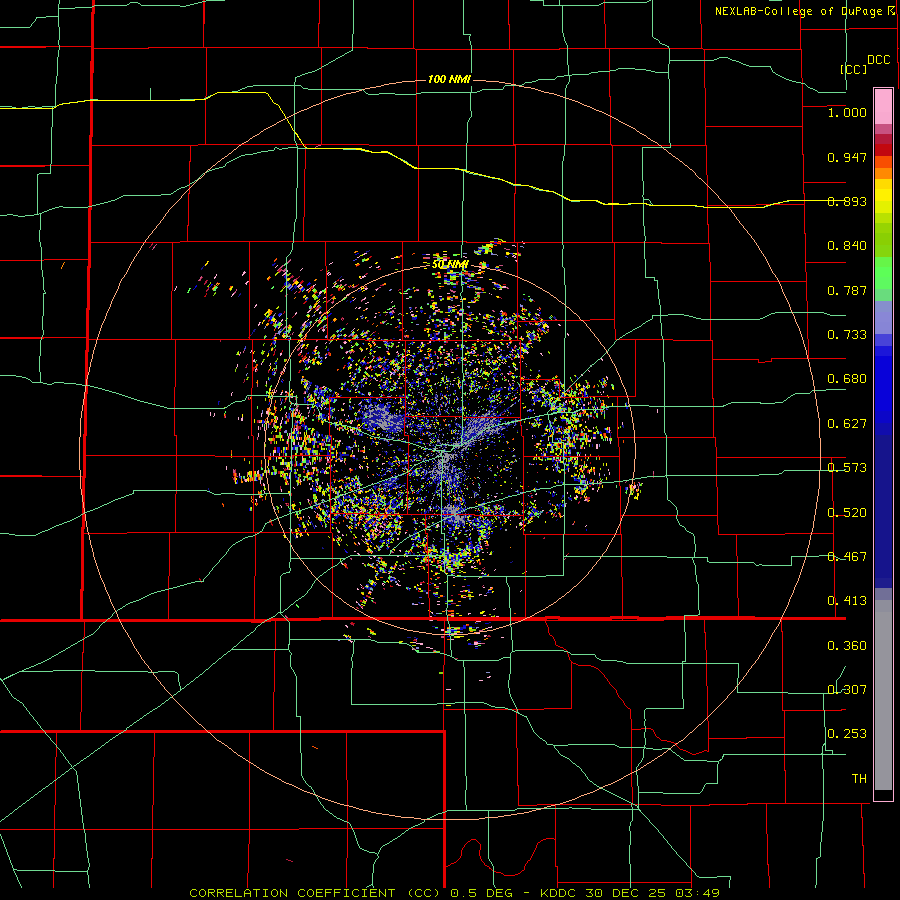Click the 0.520 scale value
900x900 pixels.
tap(847, 513)
